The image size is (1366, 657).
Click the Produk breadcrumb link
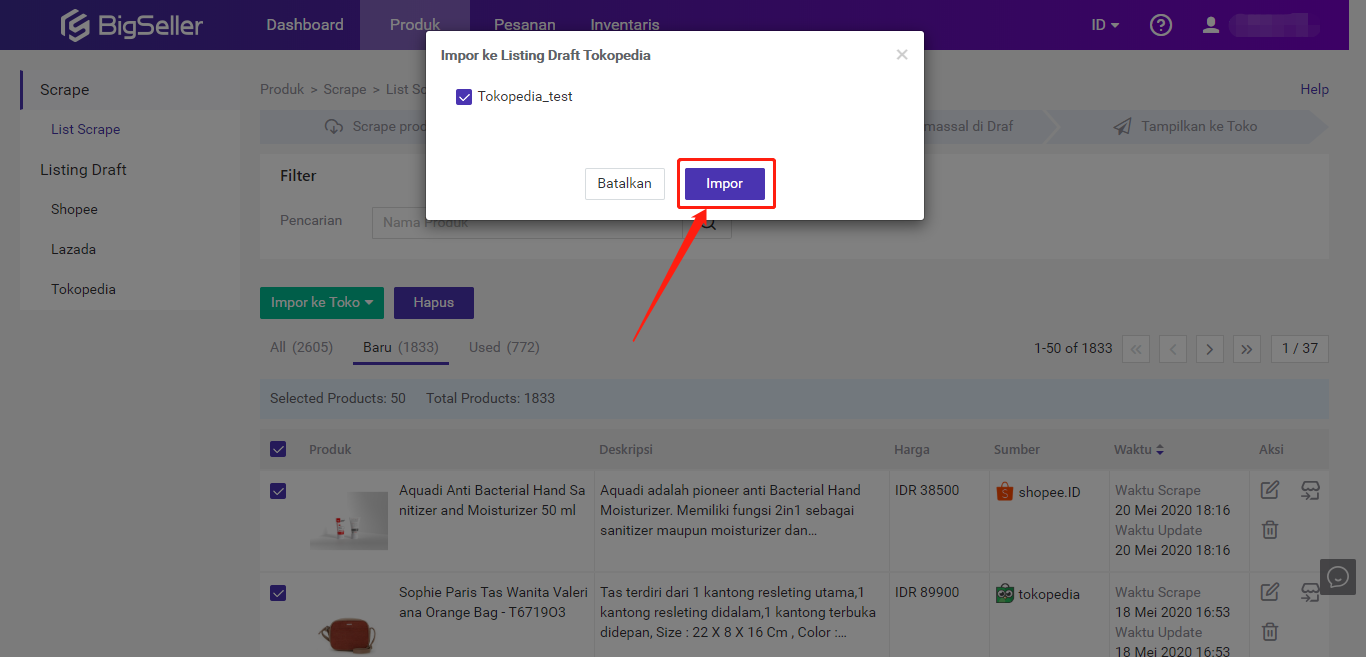[282, 89]
